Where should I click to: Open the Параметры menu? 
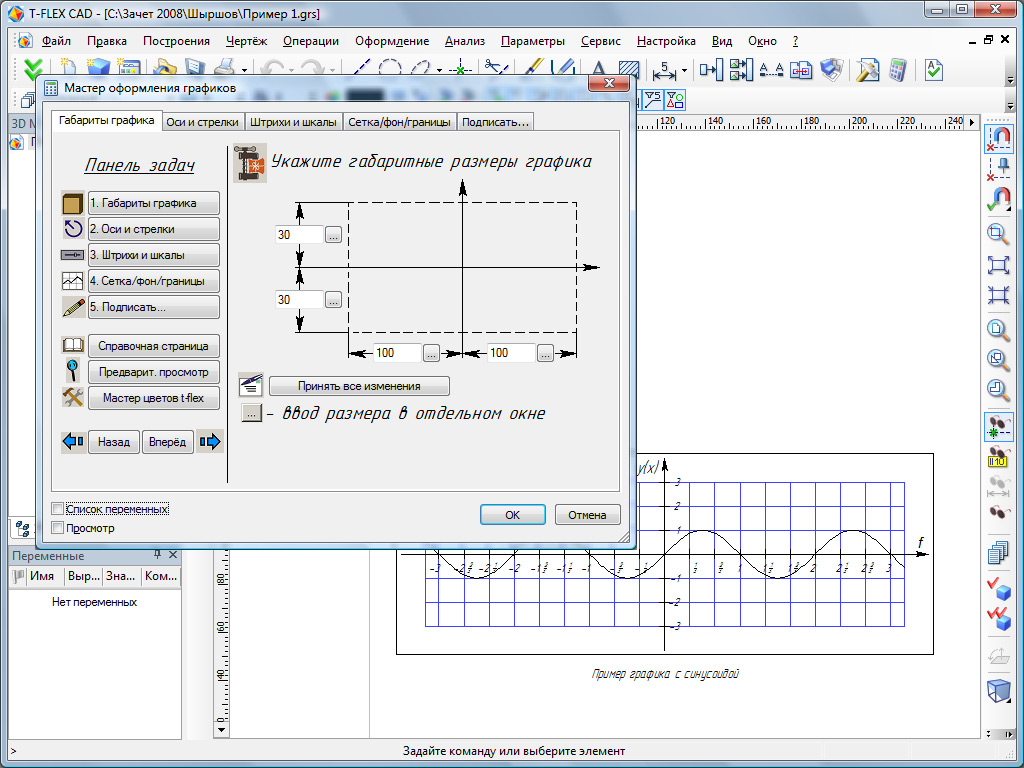(532, 41)
